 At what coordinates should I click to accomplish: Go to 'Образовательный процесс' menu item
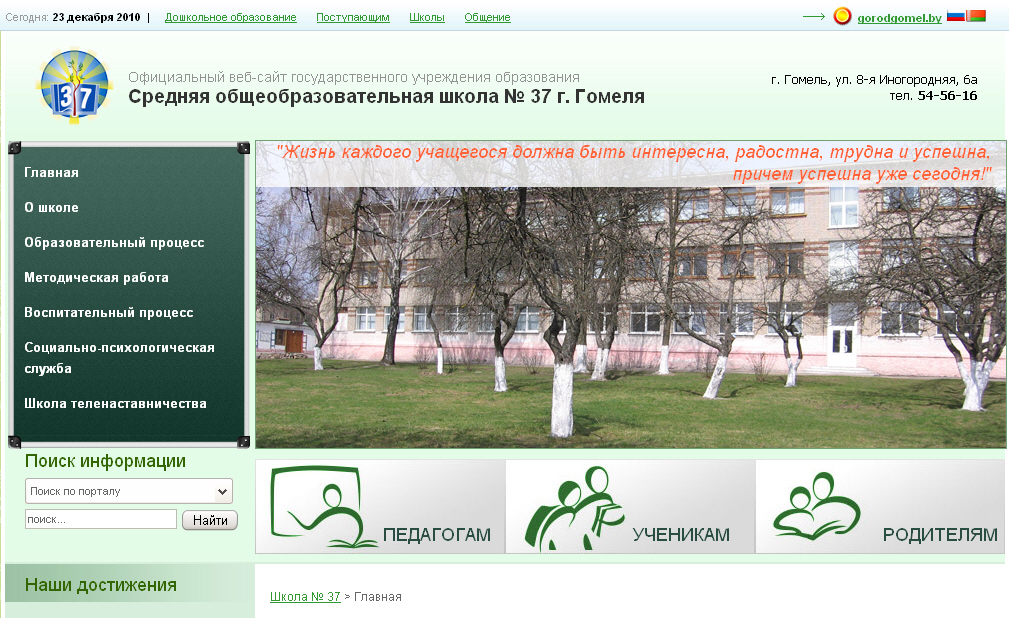[114, 243]
